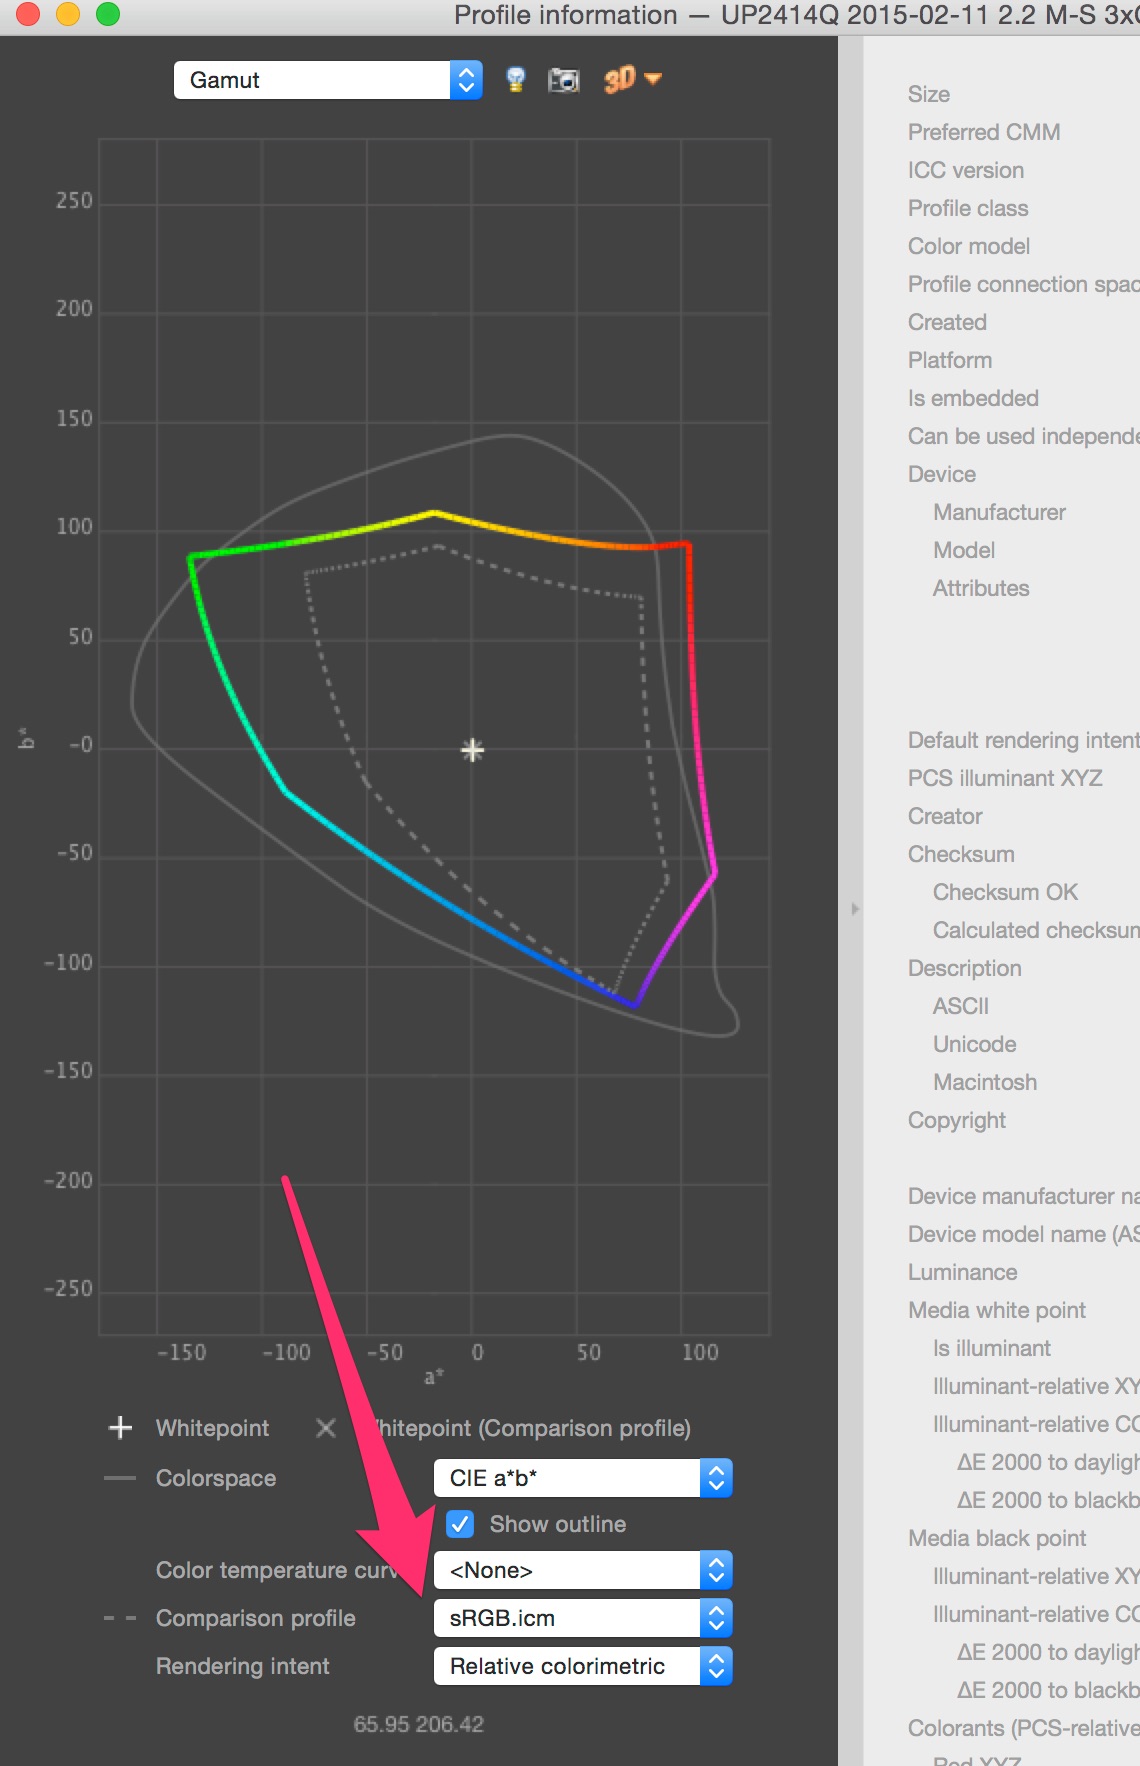The height and width of the screenshot is (1766, 1140).
Task: Click the comparison whitepoint X legend icon
Action: (x=326, y=1428)
